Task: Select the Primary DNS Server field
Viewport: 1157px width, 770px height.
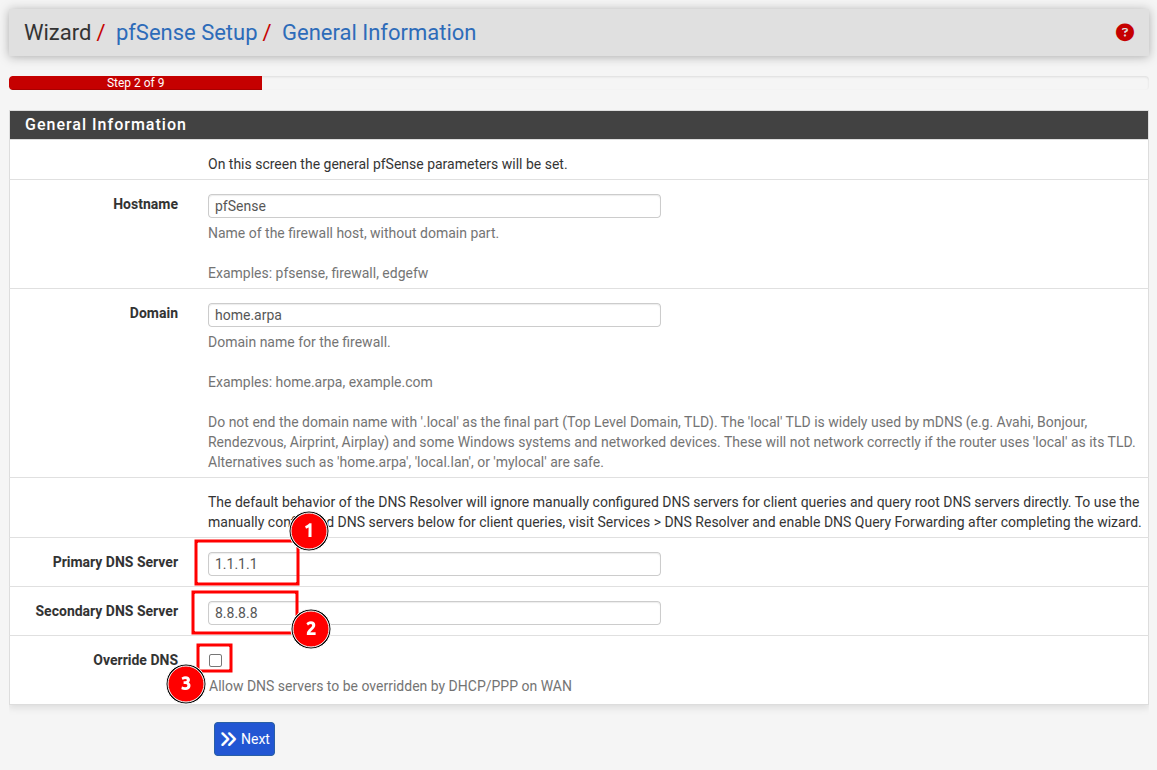Action: coord(434,564)
